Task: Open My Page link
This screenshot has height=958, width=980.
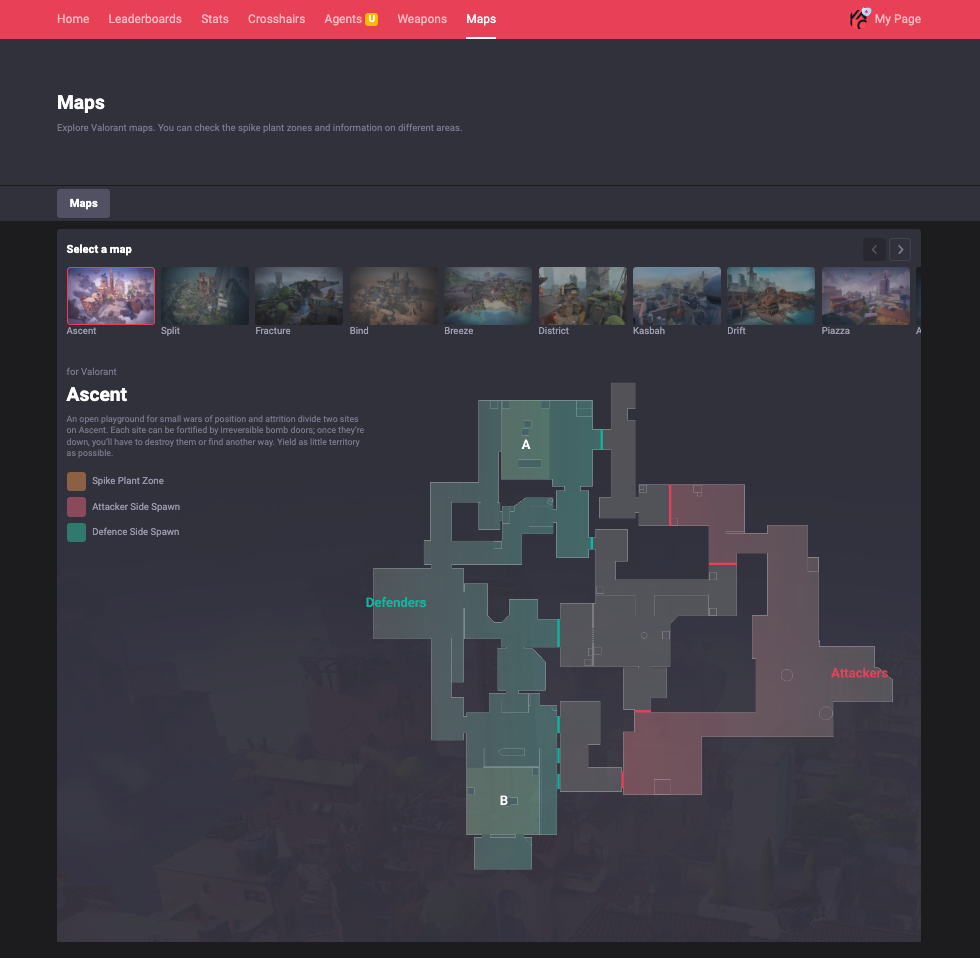Action: (898, 19)
